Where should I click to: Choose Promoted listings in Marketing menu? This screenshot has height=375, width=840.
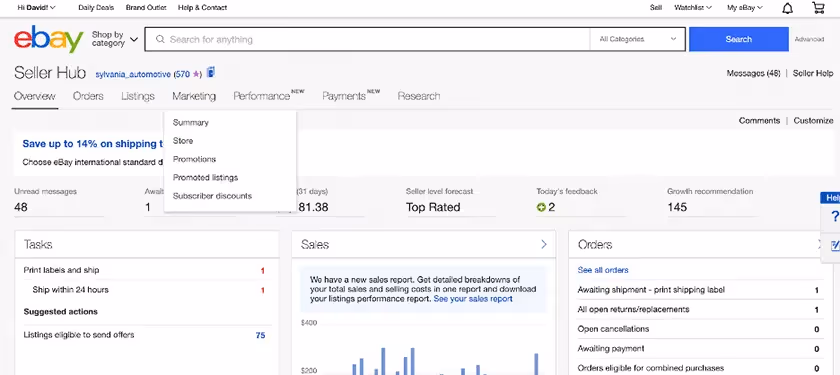[x=205, y=177]
